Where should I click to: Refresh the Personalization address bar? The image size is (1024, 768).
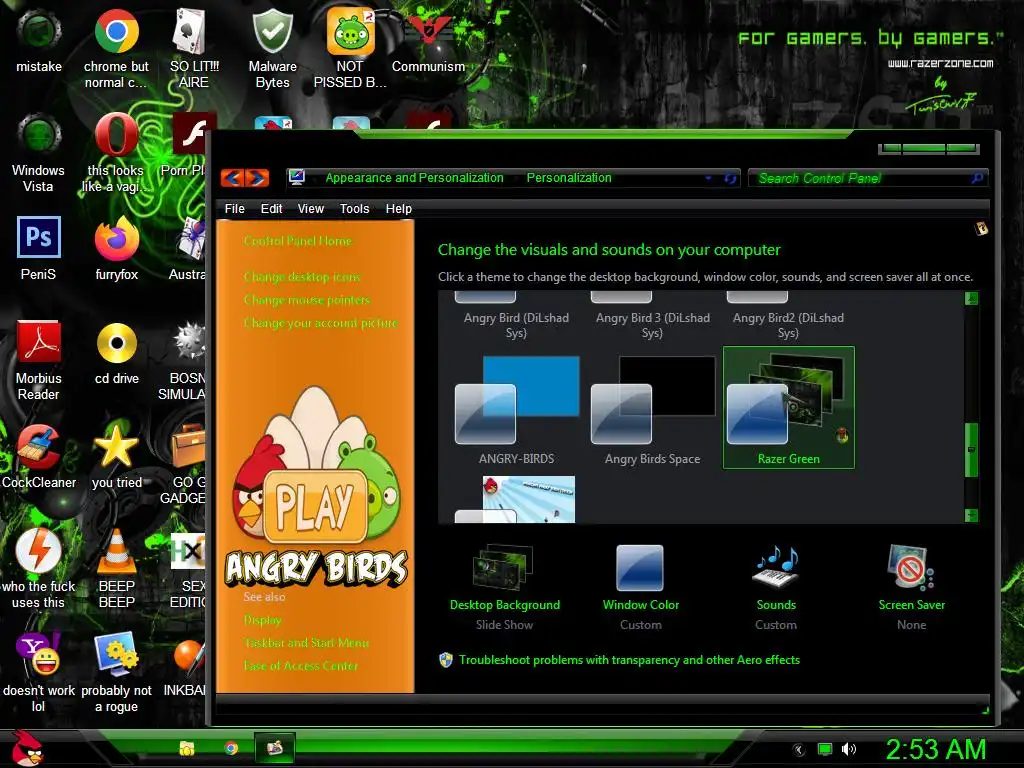(x=729, y=178)
